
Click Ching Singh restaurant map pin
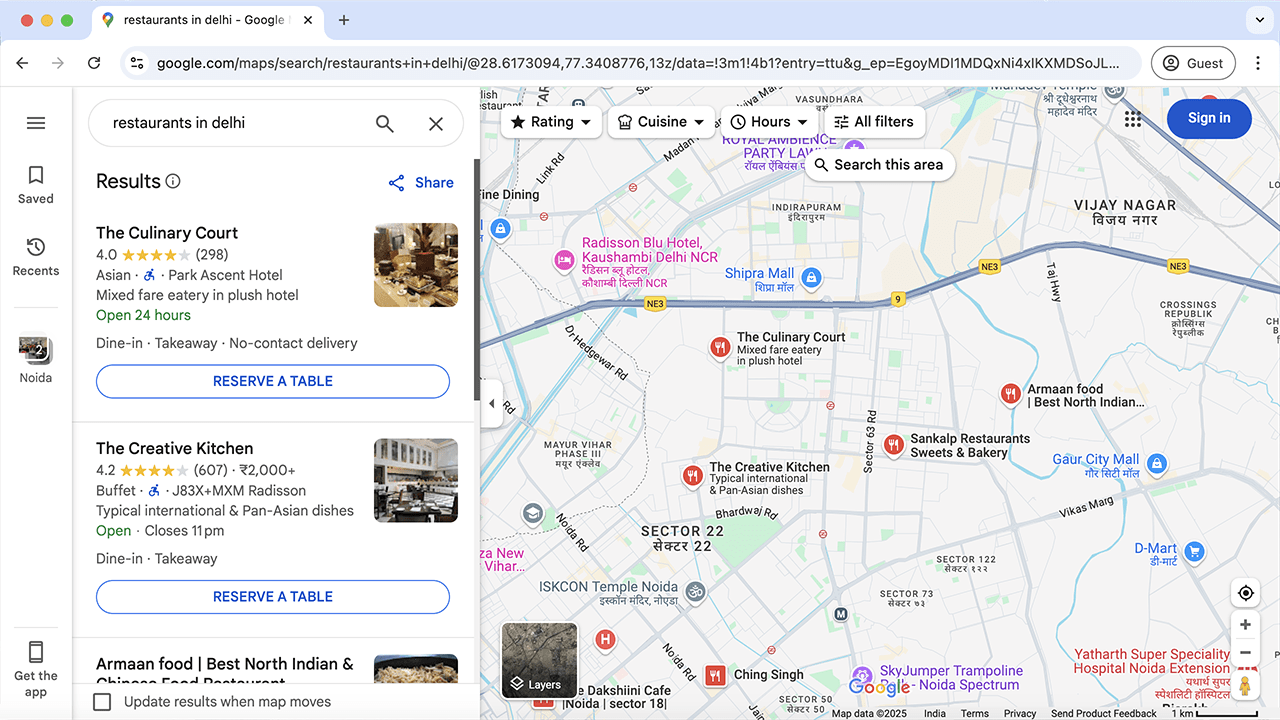click(x=715, y=676)
